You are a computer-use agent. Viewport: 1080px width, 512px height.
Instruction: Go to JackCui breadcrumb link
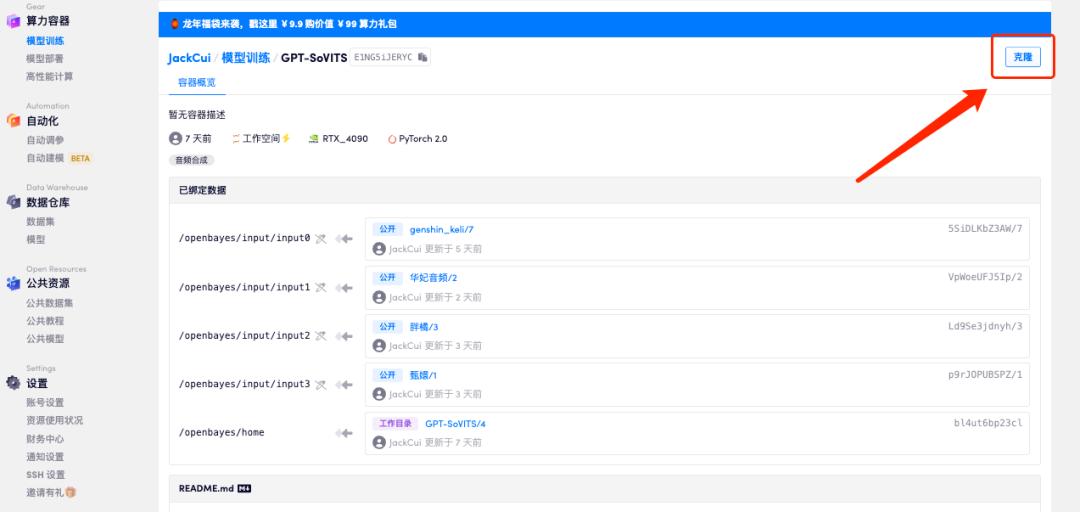(x=189, y=58)
